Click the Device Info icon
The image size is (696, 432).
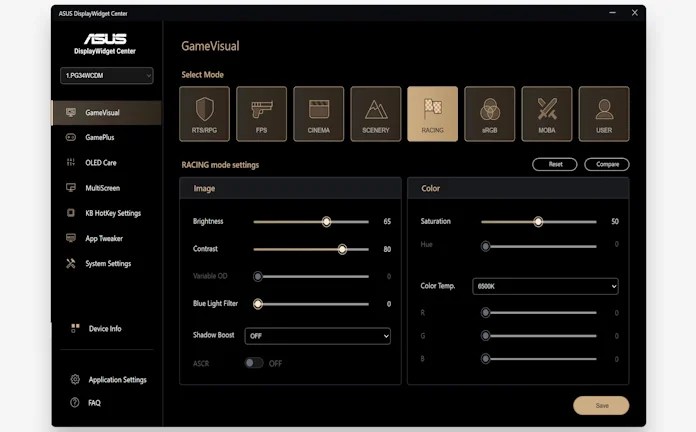[75, 328]
